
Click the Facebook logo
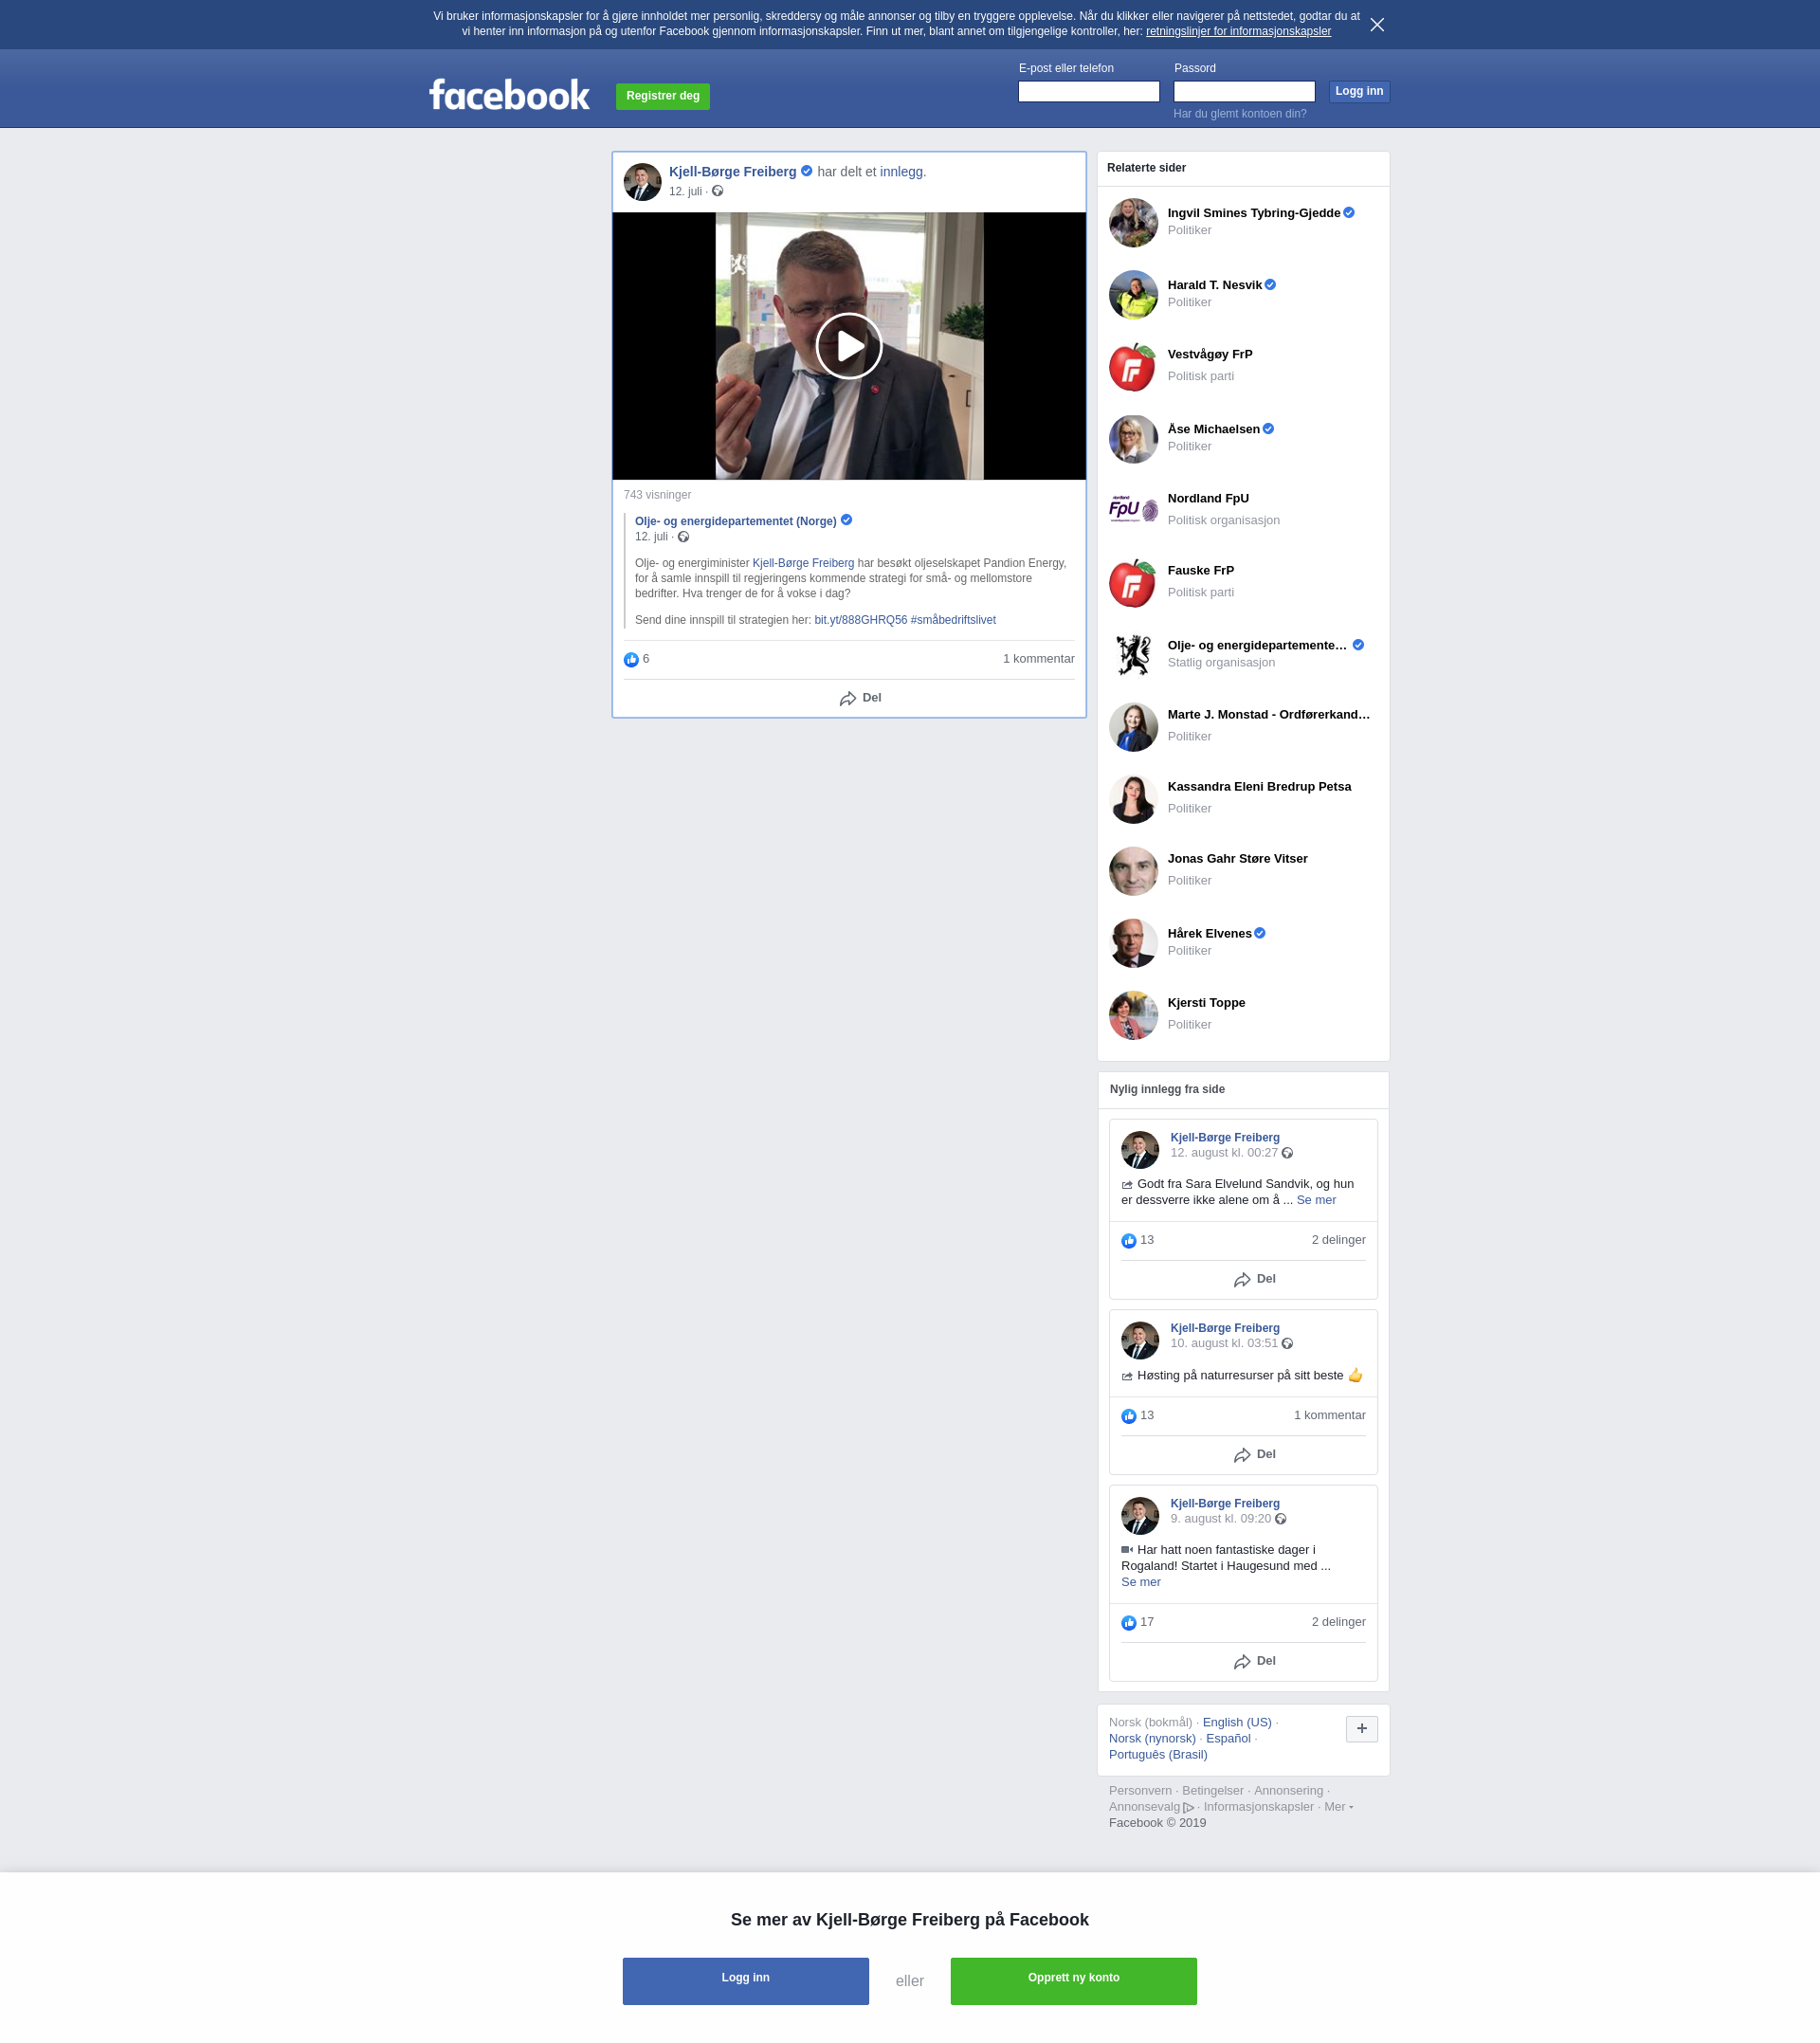(509, 95)
